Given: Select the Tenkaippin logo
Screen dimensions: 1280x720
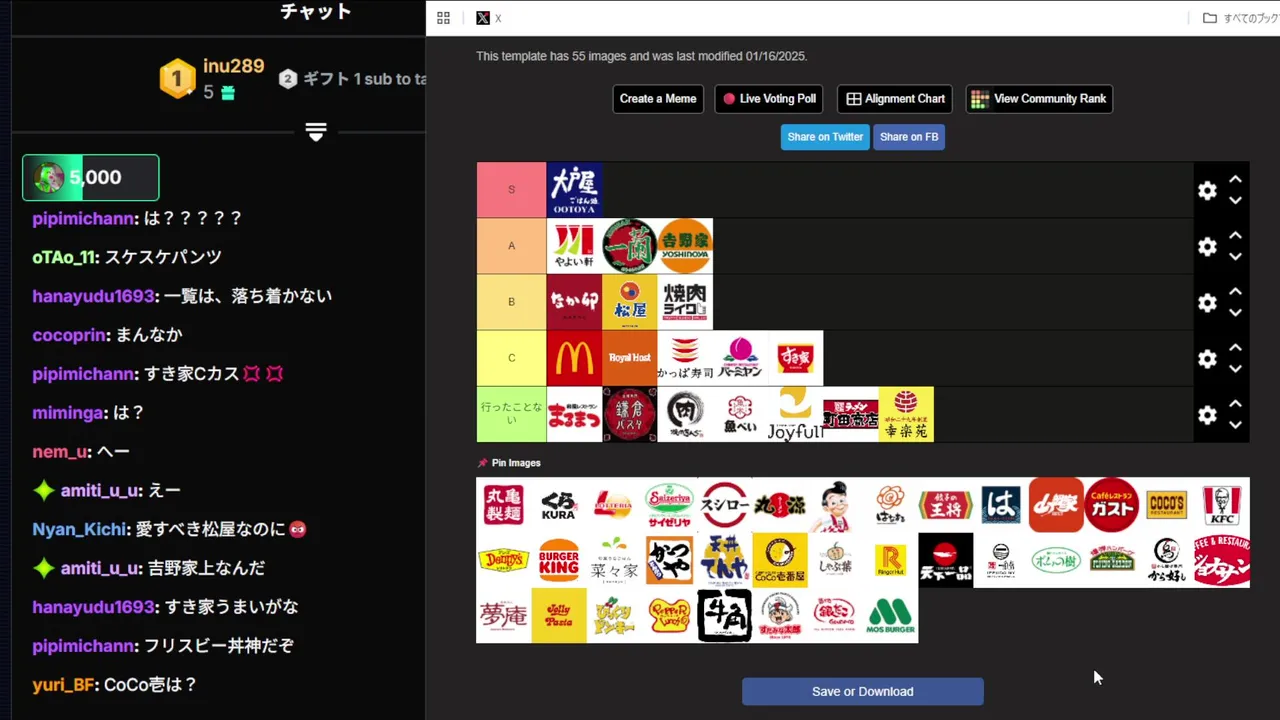Looking at the screenshot, I should 945,560.
